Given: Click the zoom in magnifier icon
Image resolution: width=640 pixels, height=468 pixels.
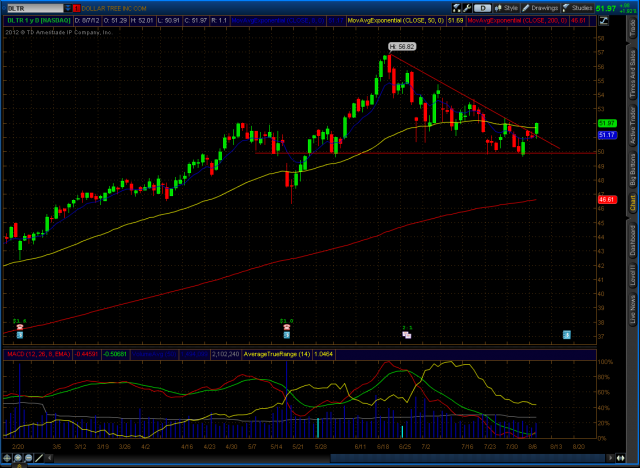Looking at the screenshot, I should click(x=18, y=458).
